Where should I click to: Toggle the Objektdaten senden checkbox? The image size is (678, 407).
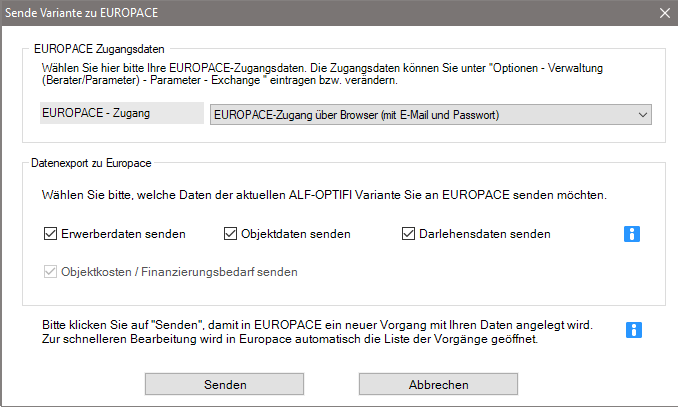pyautogui.click(x=230, y=234)
